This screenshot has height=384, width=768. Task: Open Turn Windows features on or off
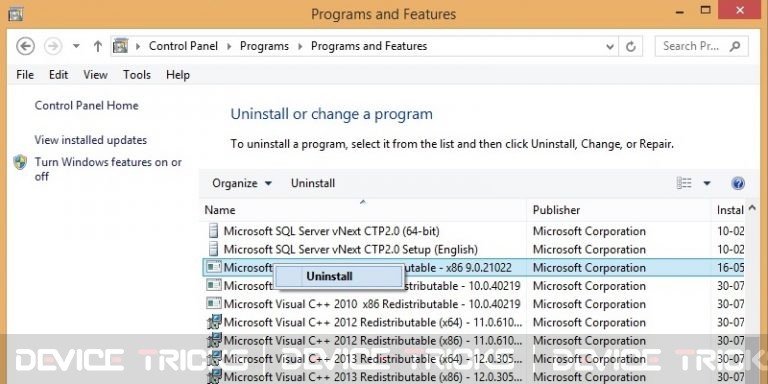[108, 169]
